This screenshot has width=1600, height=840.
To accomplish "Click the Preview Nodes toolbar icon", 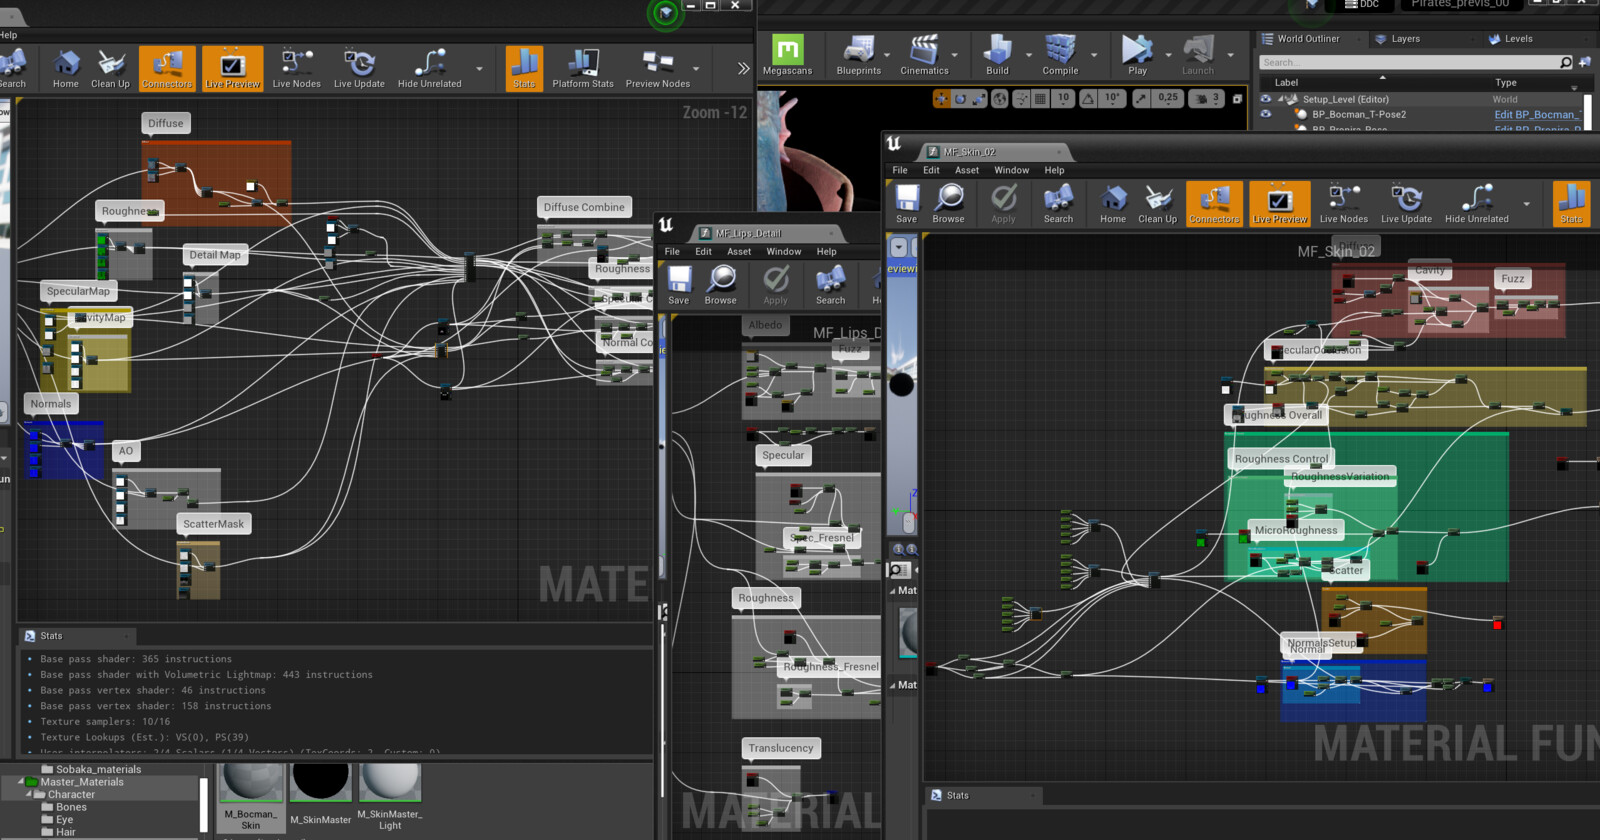I will [x=657, y=68].
